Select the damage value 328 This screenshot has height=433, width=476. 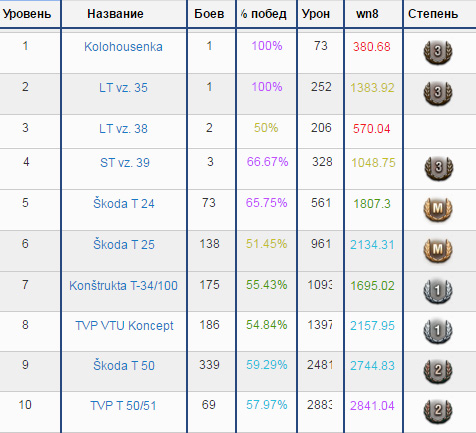coord(322,162)
